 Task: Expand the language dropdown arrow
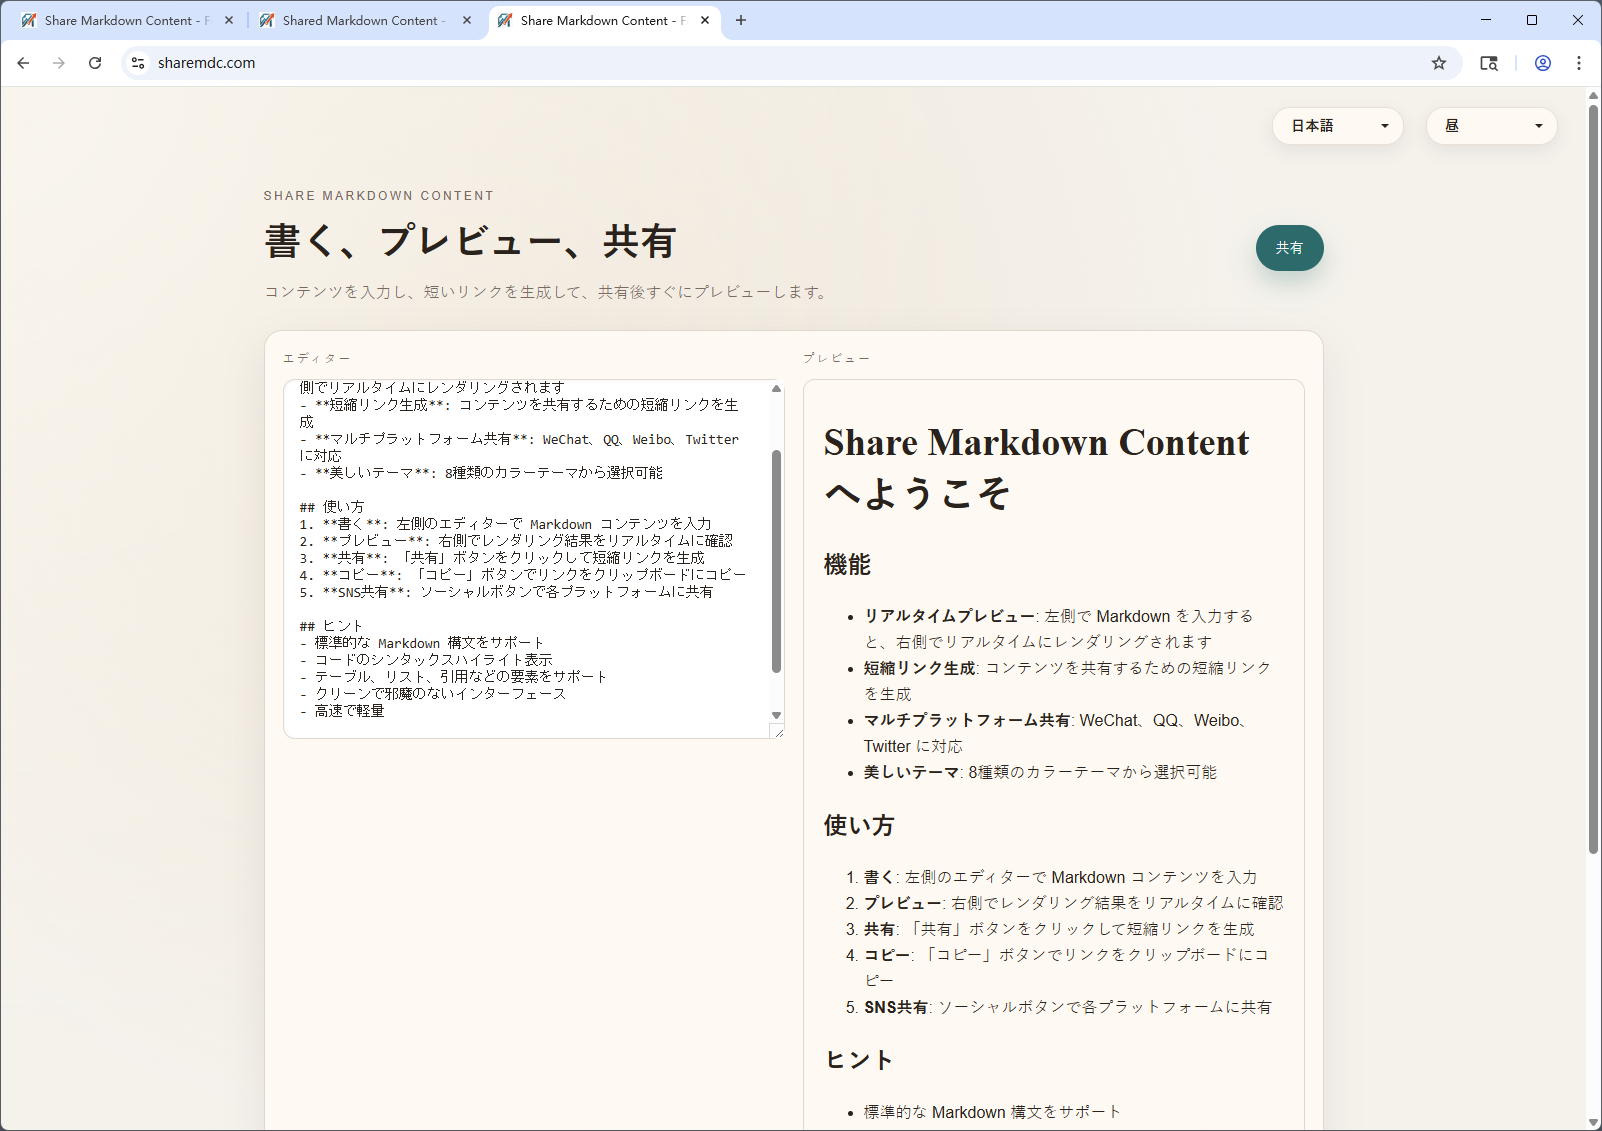click(1386, 125)
